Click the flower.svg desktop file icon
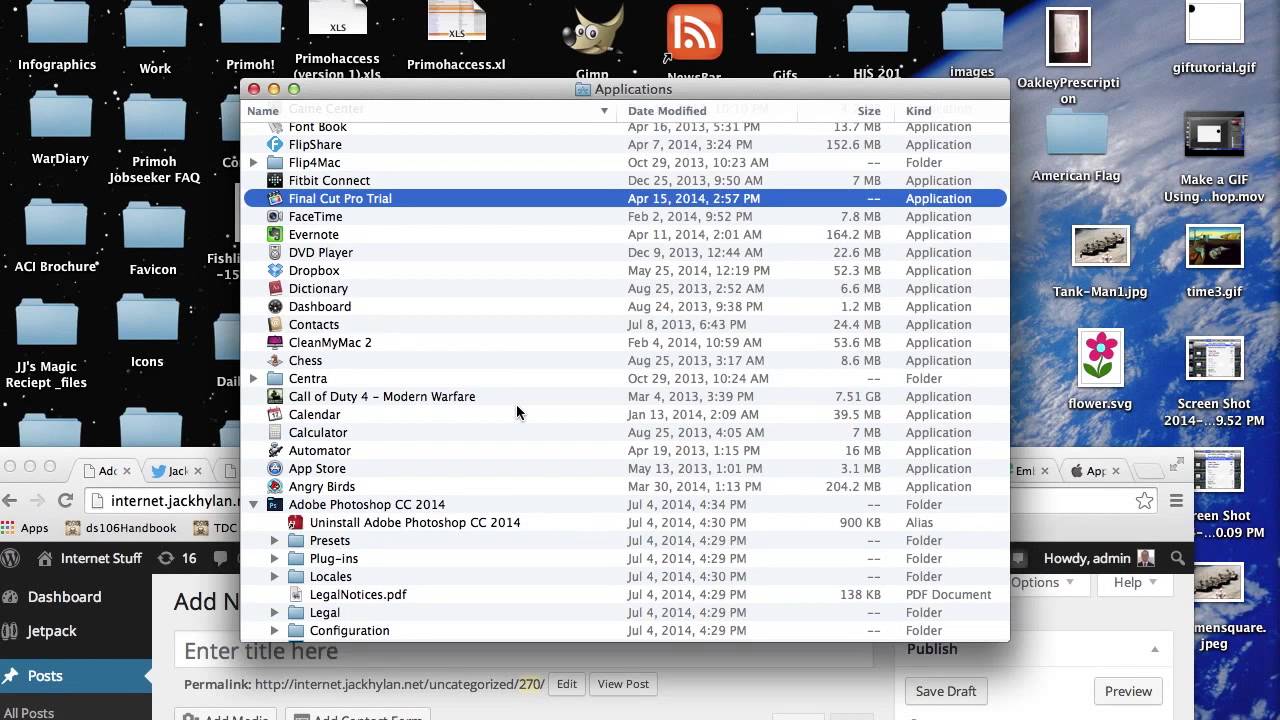The width and height of the screenshot is (1280, 720). (x=1100, y=358)
